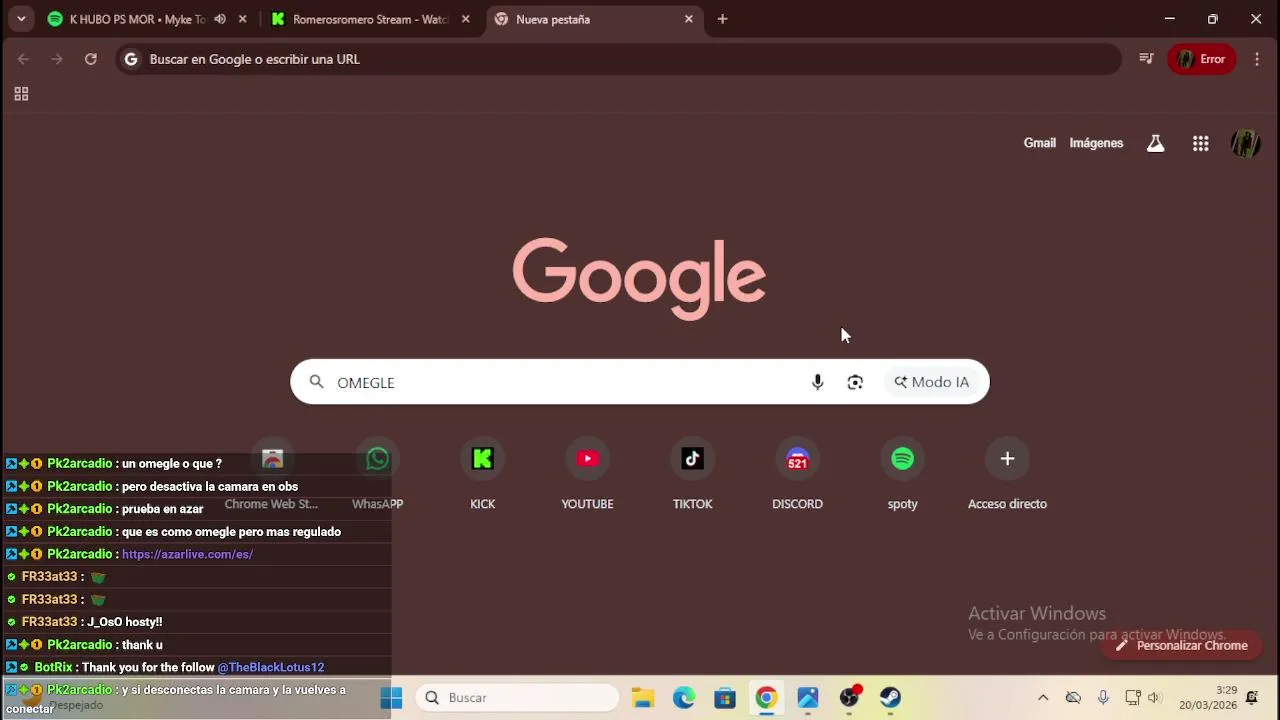This screenshot has height=720, width=1280.
Task: Click @TheBlackLotus12 mention in chat
Action: 270,667
